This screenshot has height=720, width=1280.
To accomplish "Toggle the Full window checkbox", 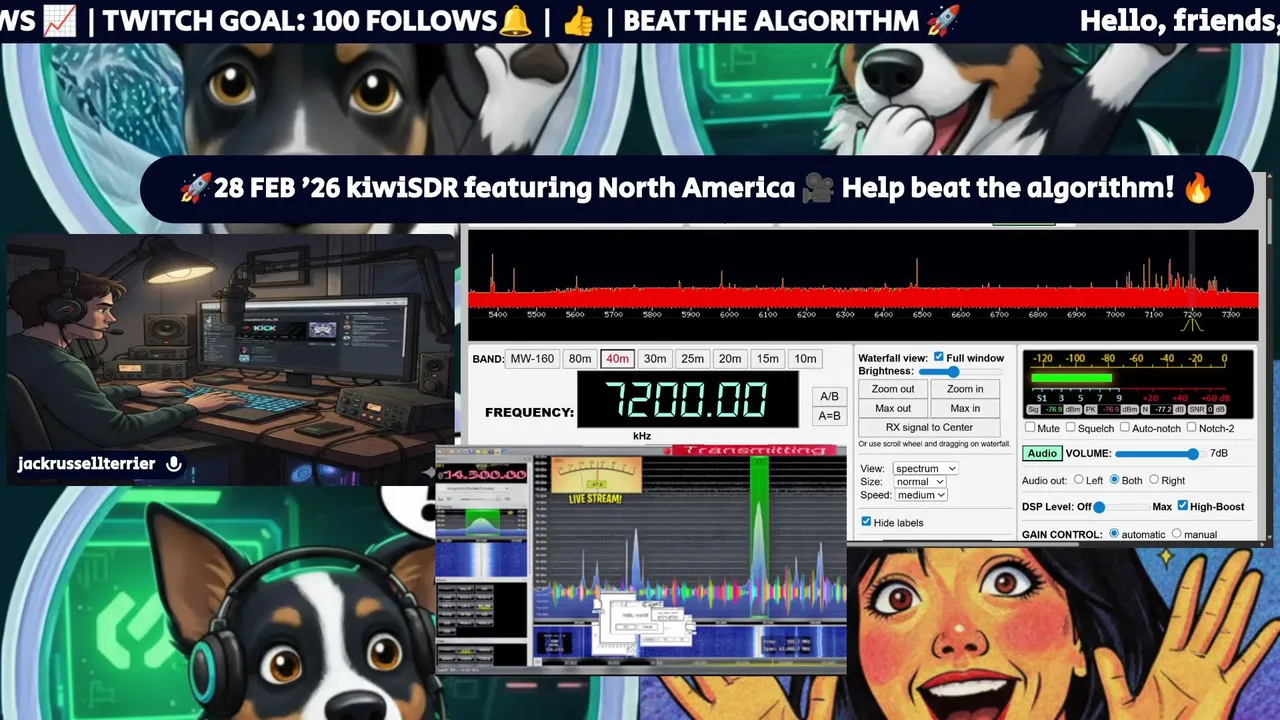I will coord(938,357).
